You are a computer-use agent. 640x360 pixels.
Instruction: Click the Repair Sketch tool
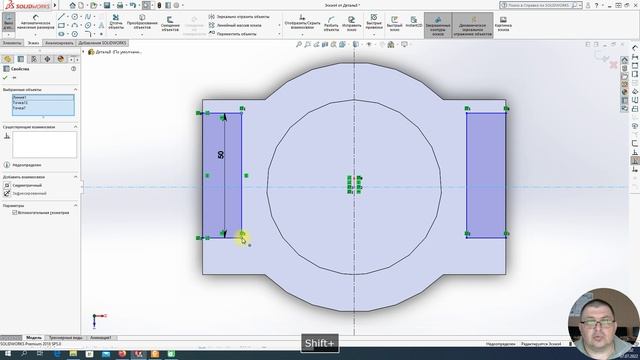351,24
